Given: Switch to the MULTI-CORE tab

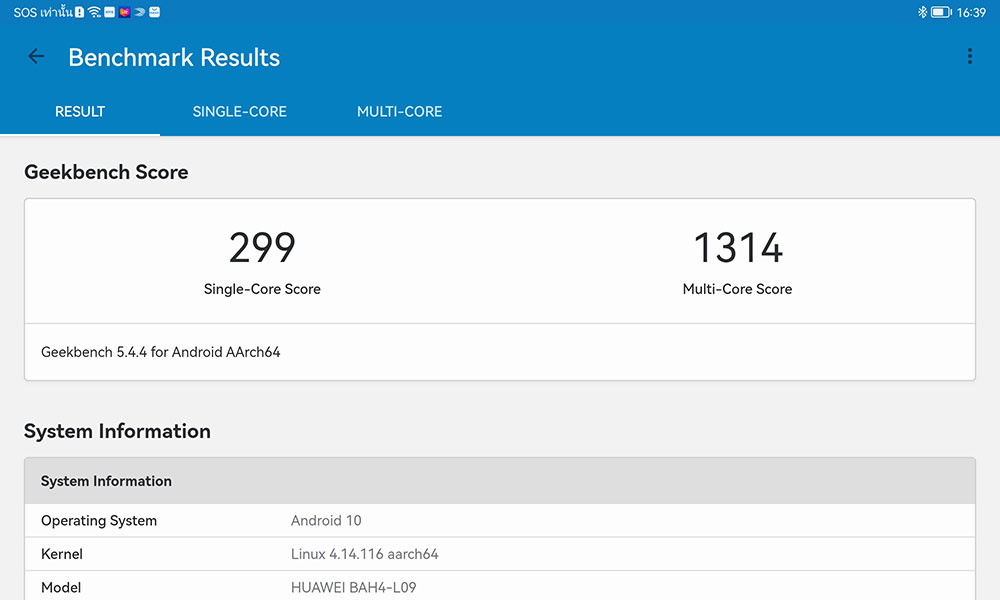Looking at the screenshot, I should [x=399, y=112].
